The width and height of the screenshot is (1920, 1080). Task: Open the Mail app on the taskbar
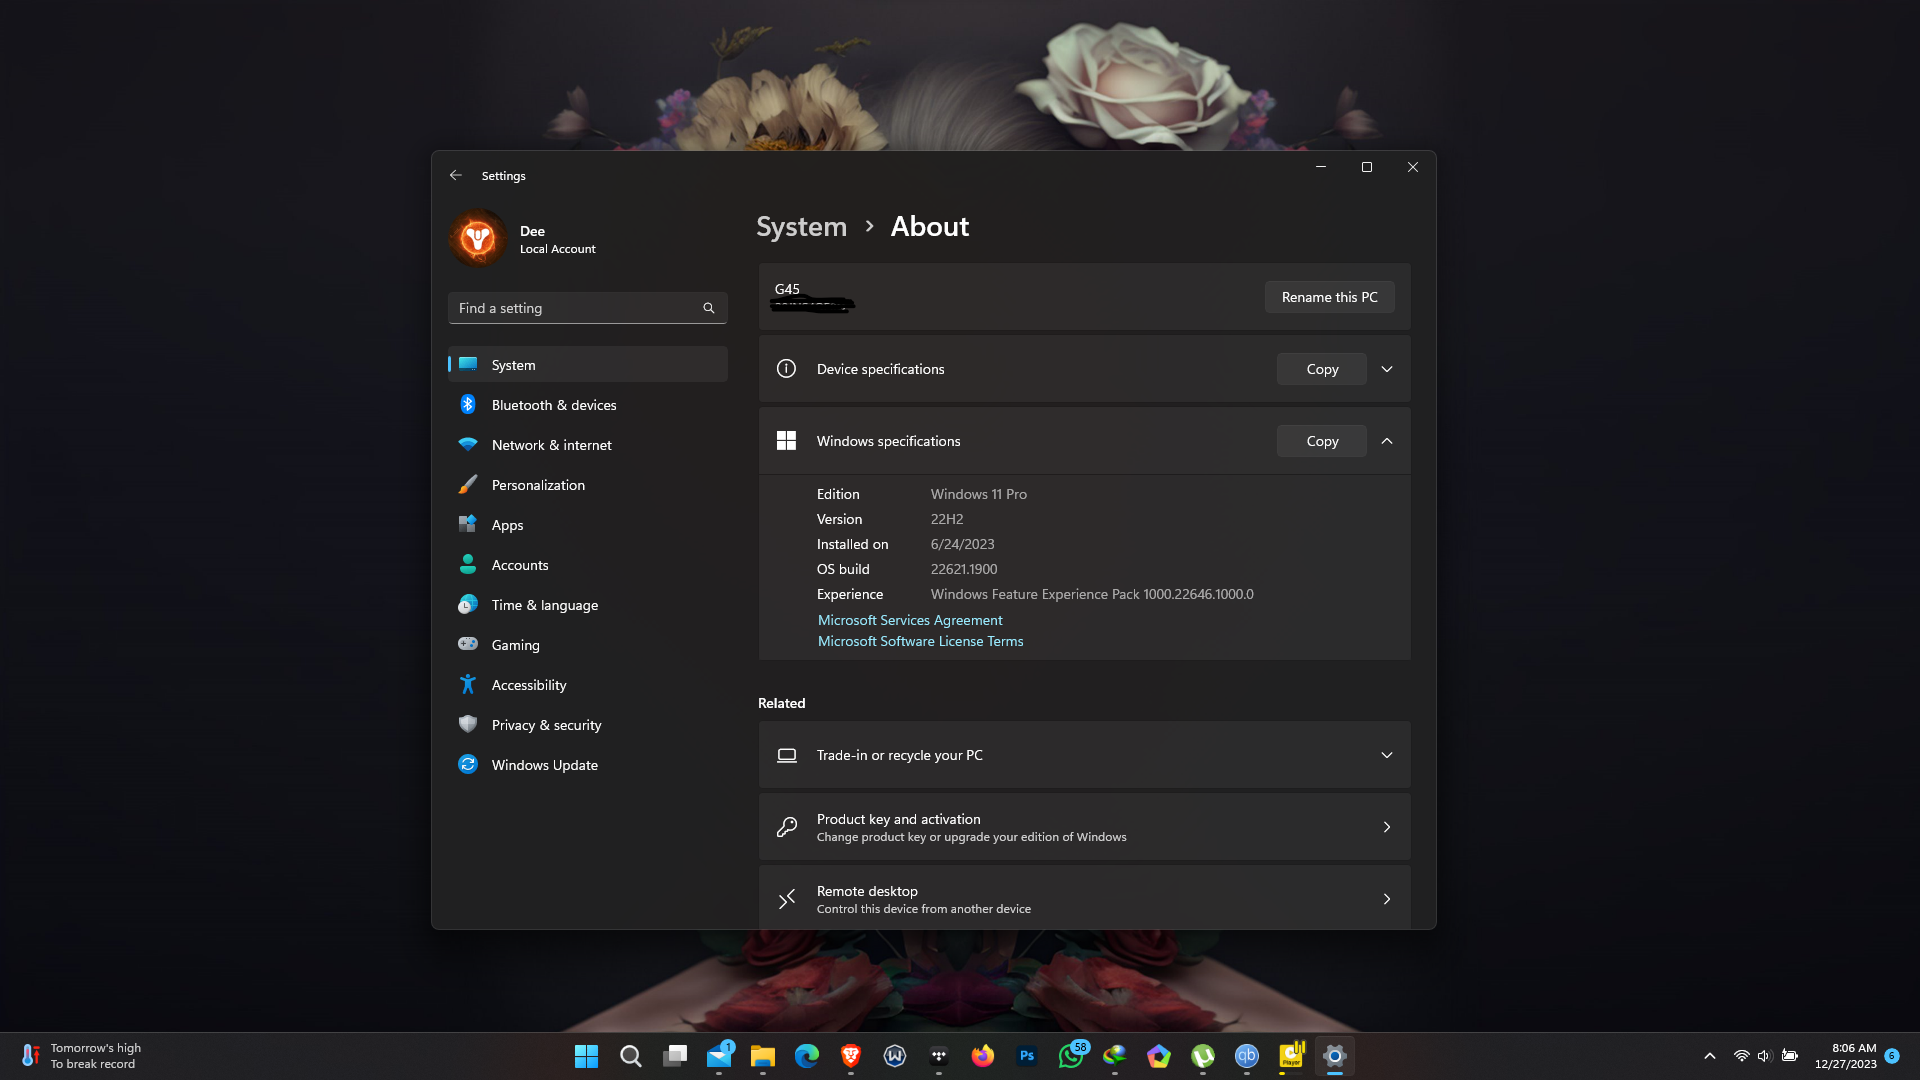click(719, 1056)
